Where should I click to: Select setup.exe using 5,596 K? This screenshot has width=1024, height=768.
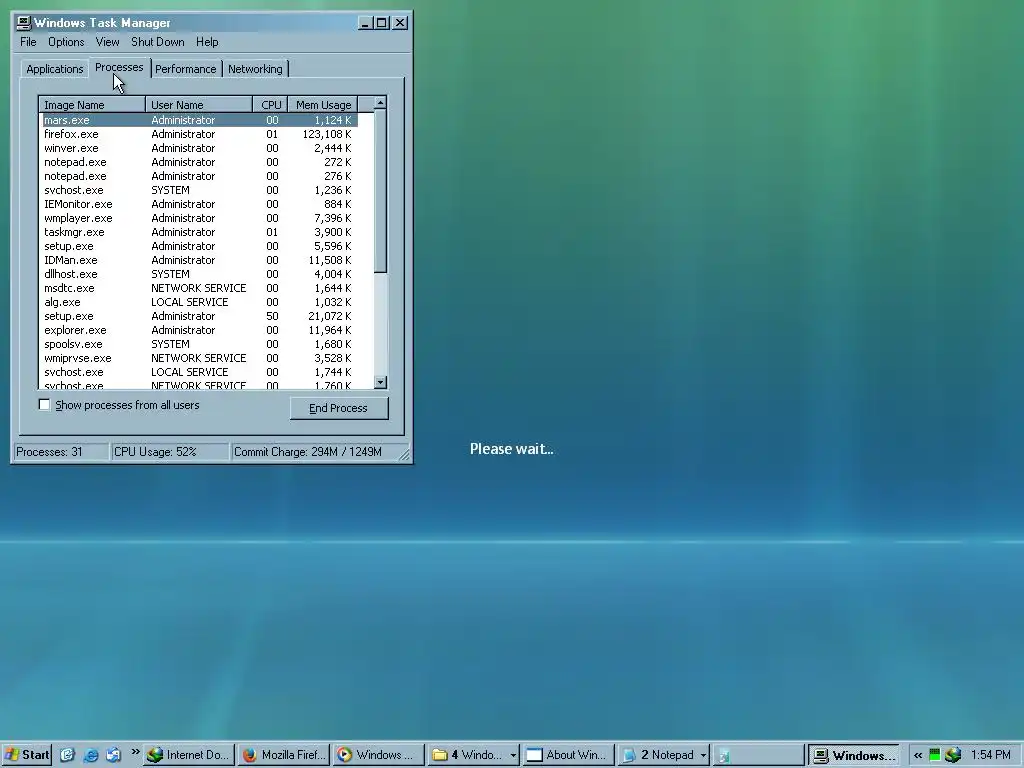point(199,246)
